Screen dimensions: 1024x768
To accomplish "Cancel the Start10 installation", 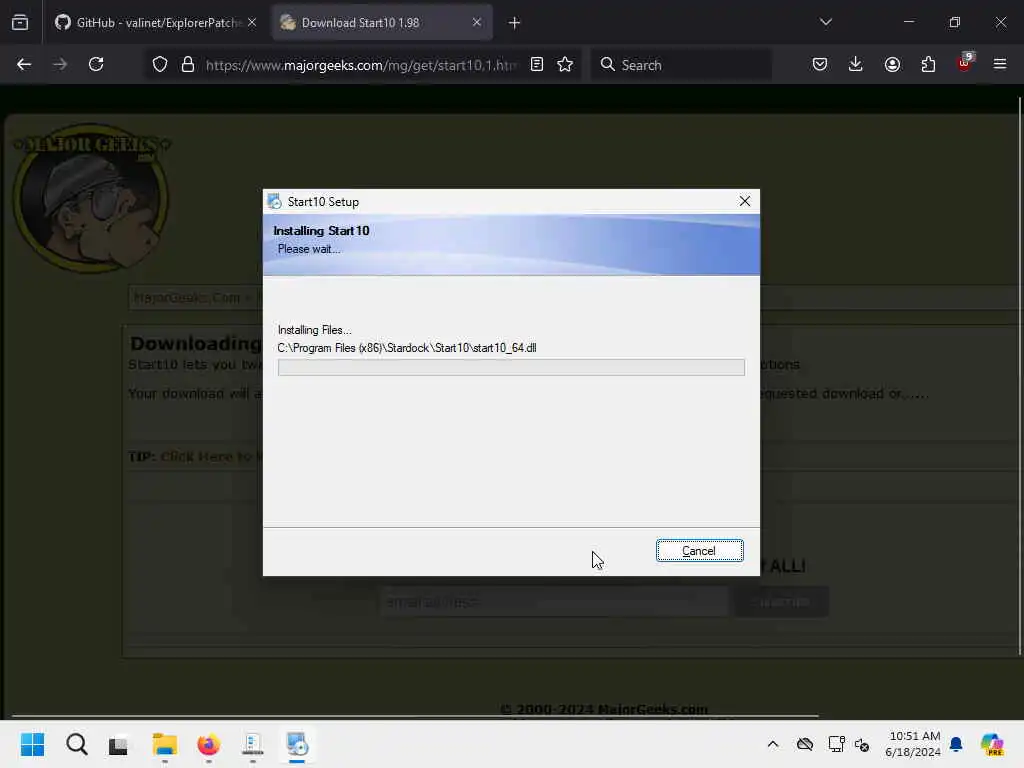I will (x=699, y=551).
